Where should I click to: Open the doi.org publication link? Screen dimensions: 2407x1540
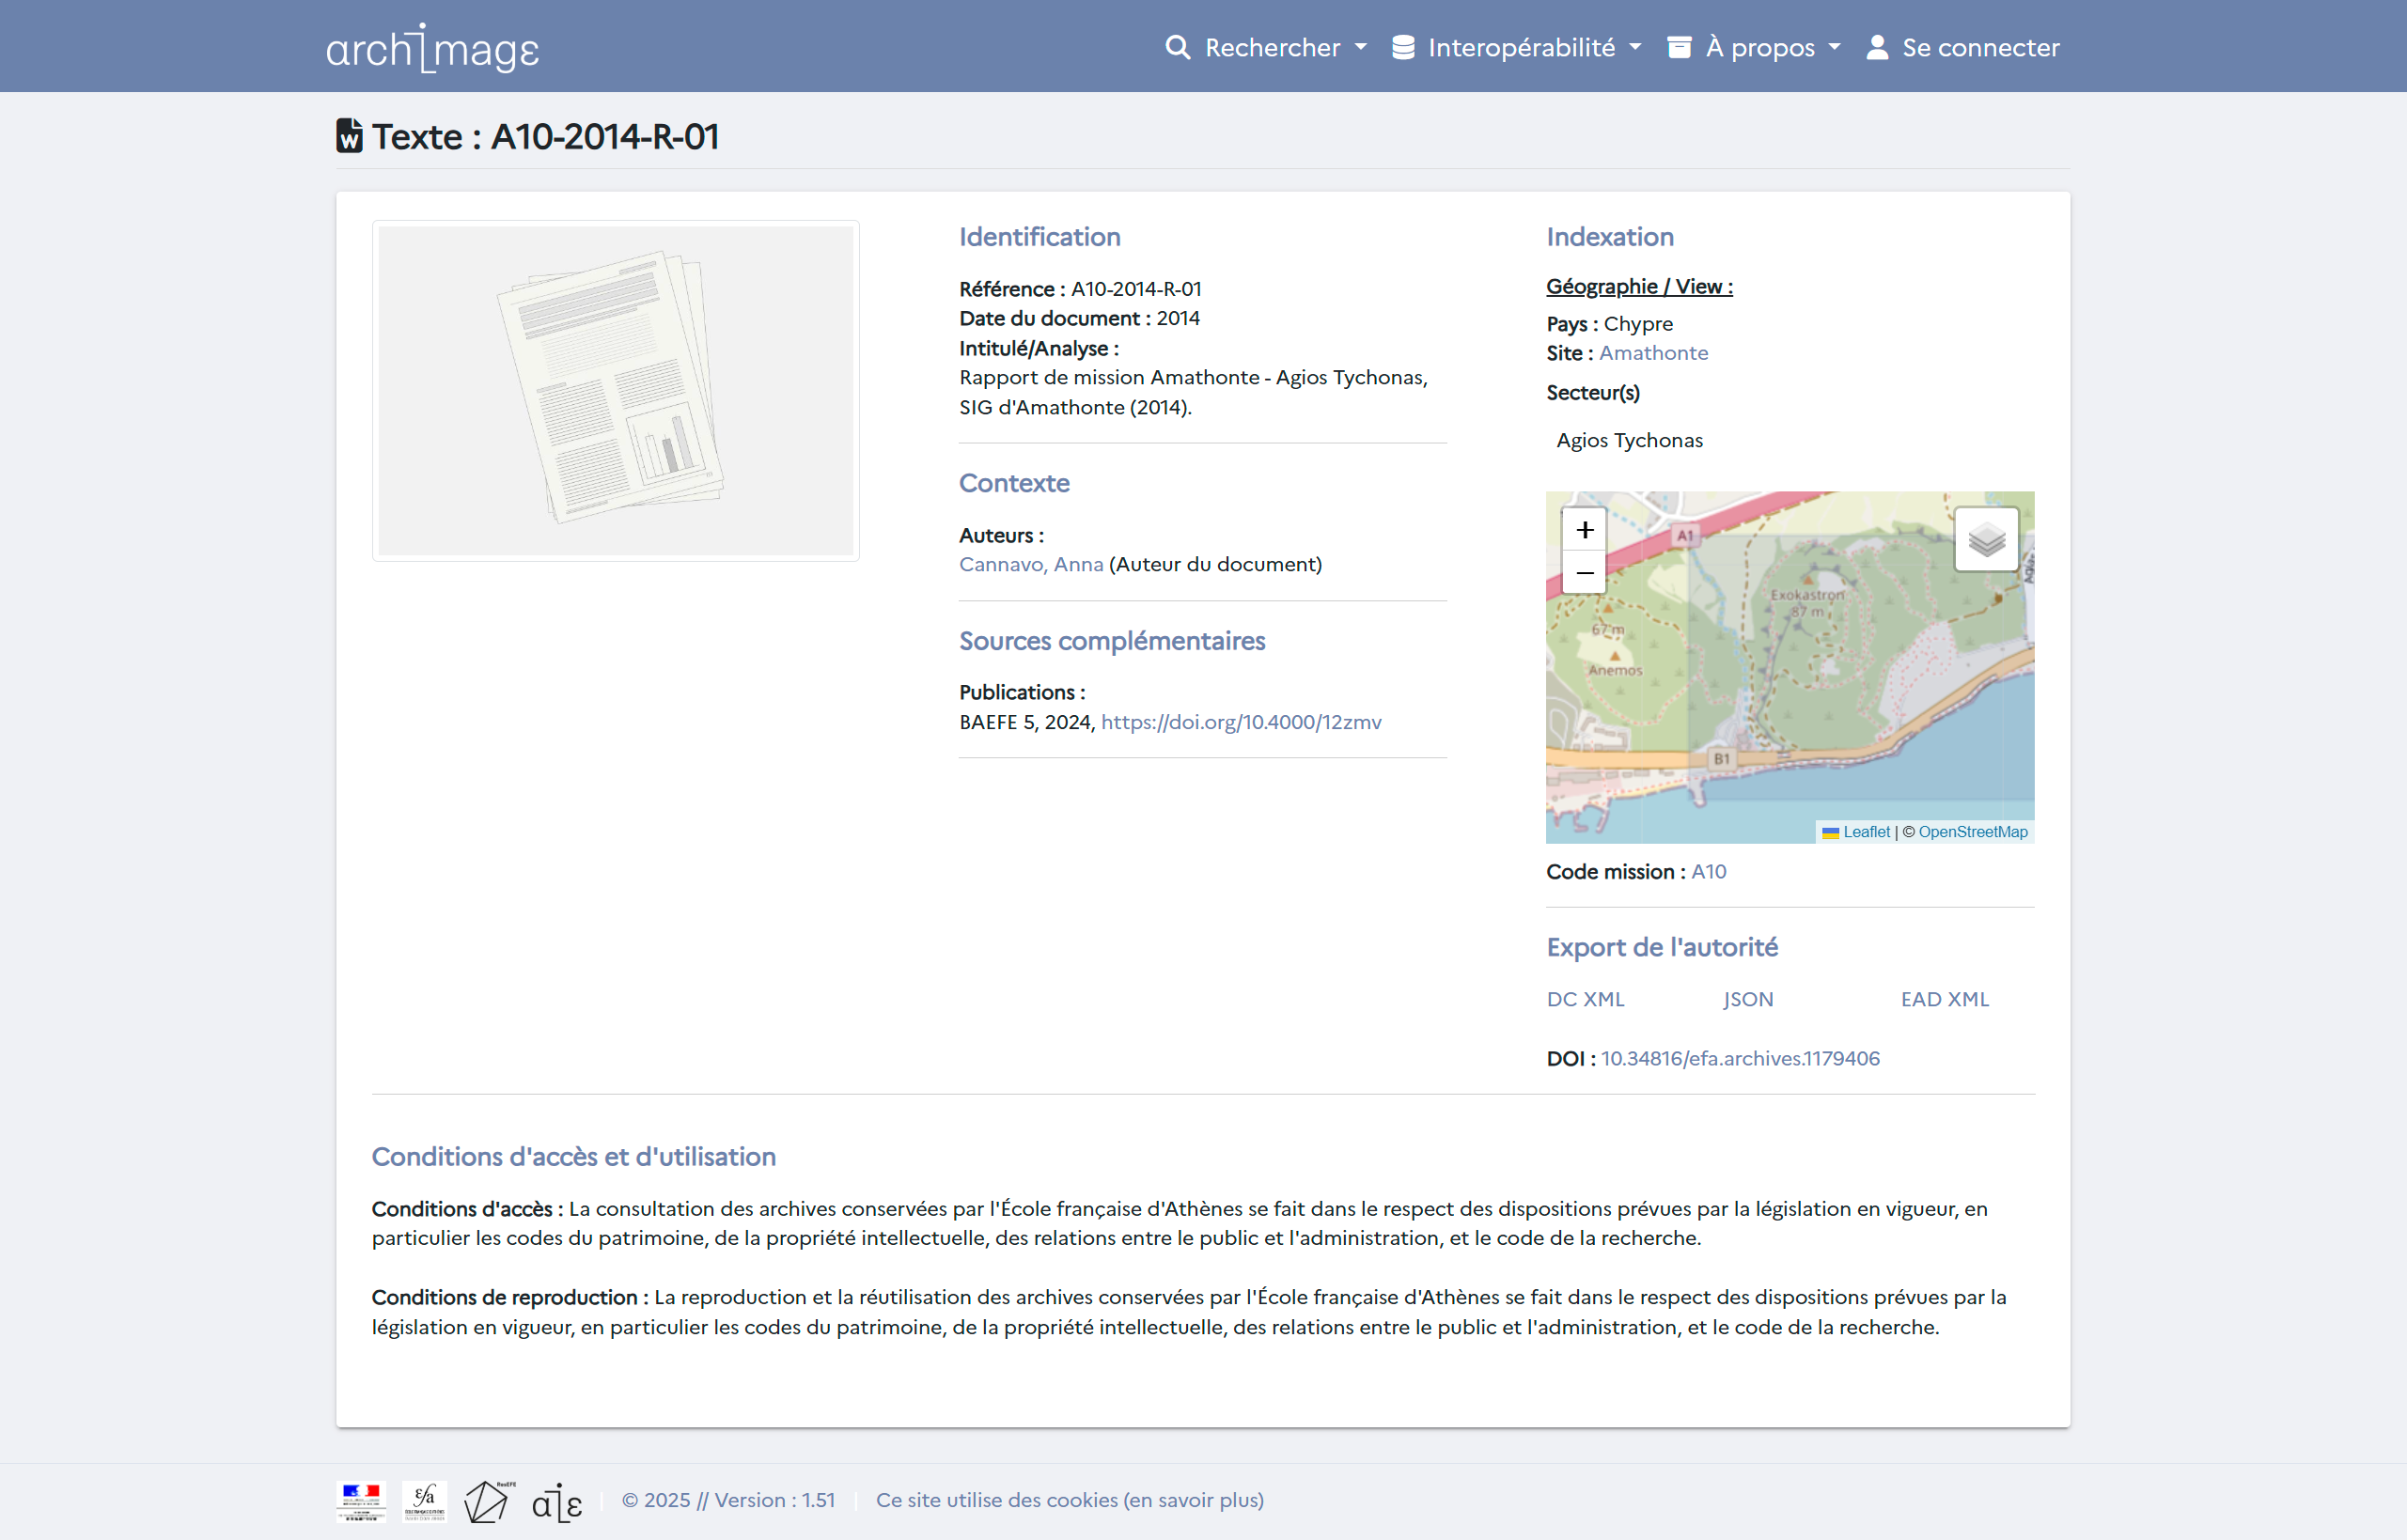click(1240, 722)
